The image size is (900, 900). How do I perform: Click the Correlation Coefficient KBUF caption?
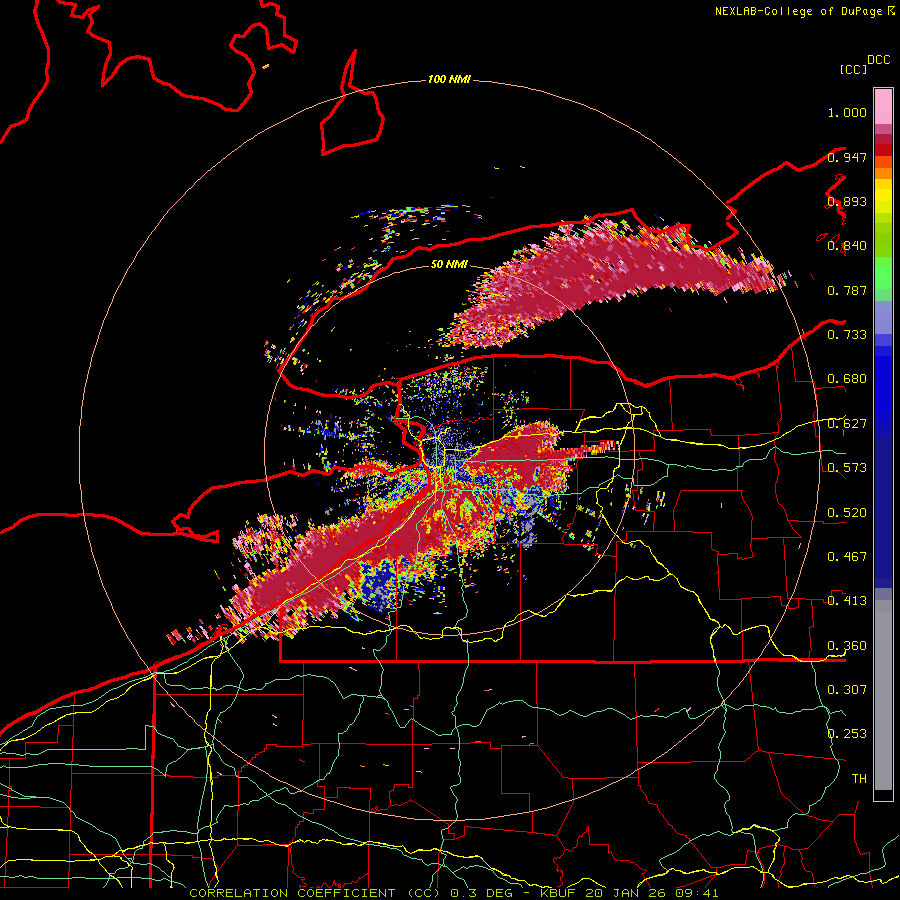point(453,893)
